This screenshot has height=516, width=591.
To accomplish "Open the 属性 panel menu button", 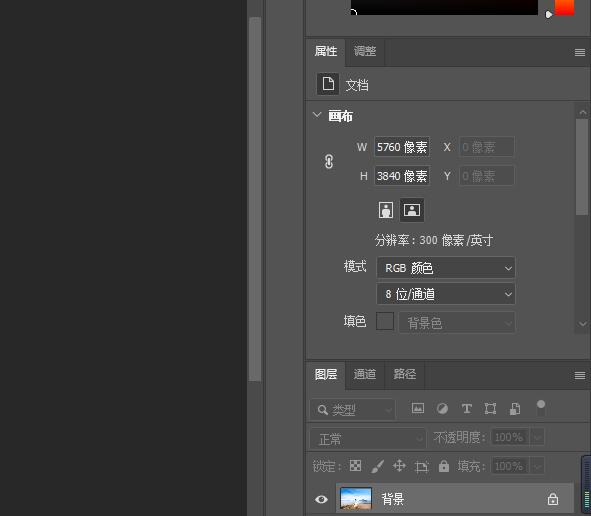I will [x=580, y=52].
